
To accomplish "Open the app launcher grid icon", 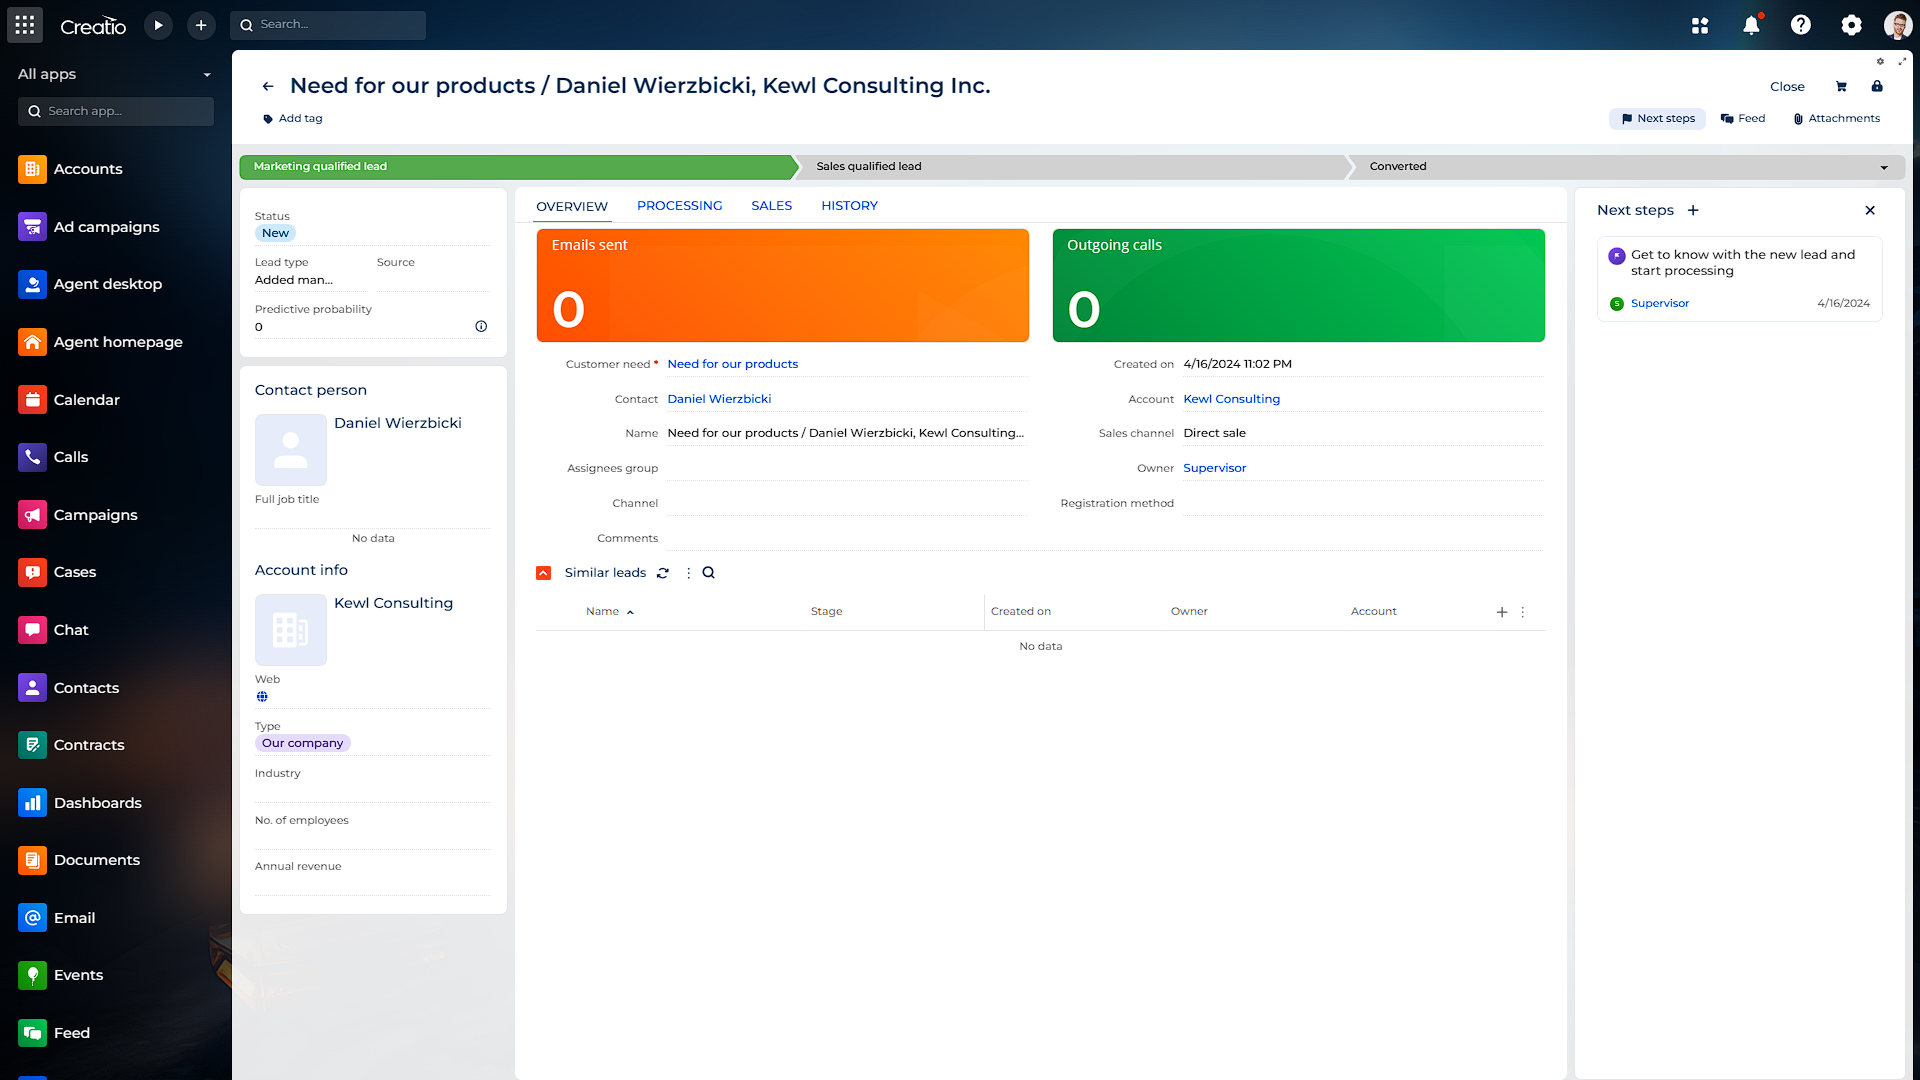I will click(25, 25).
